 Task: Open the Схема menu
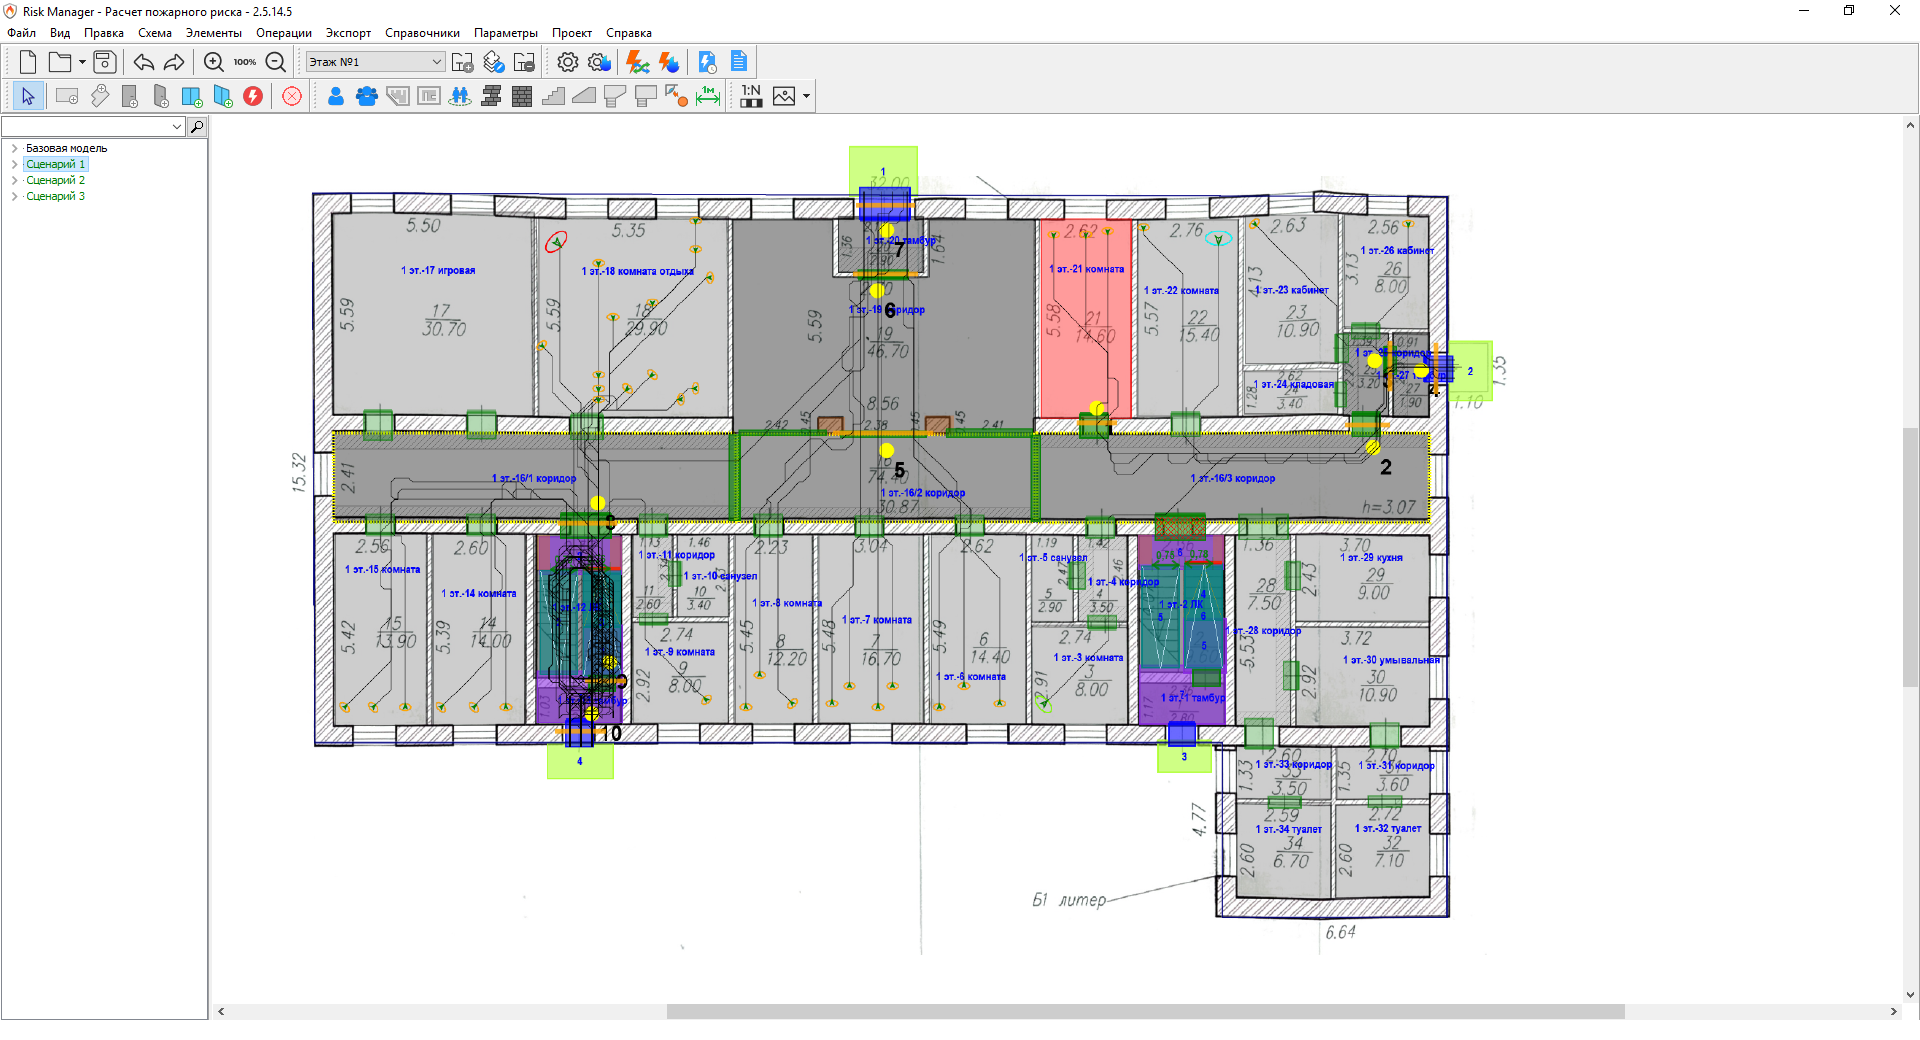pos(155,33)
